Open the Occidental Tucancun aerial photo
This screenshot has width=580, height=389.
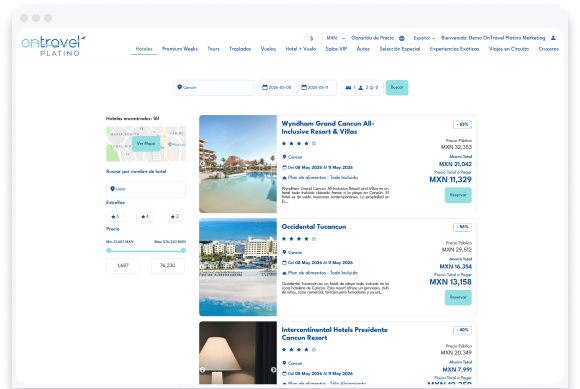238,267
